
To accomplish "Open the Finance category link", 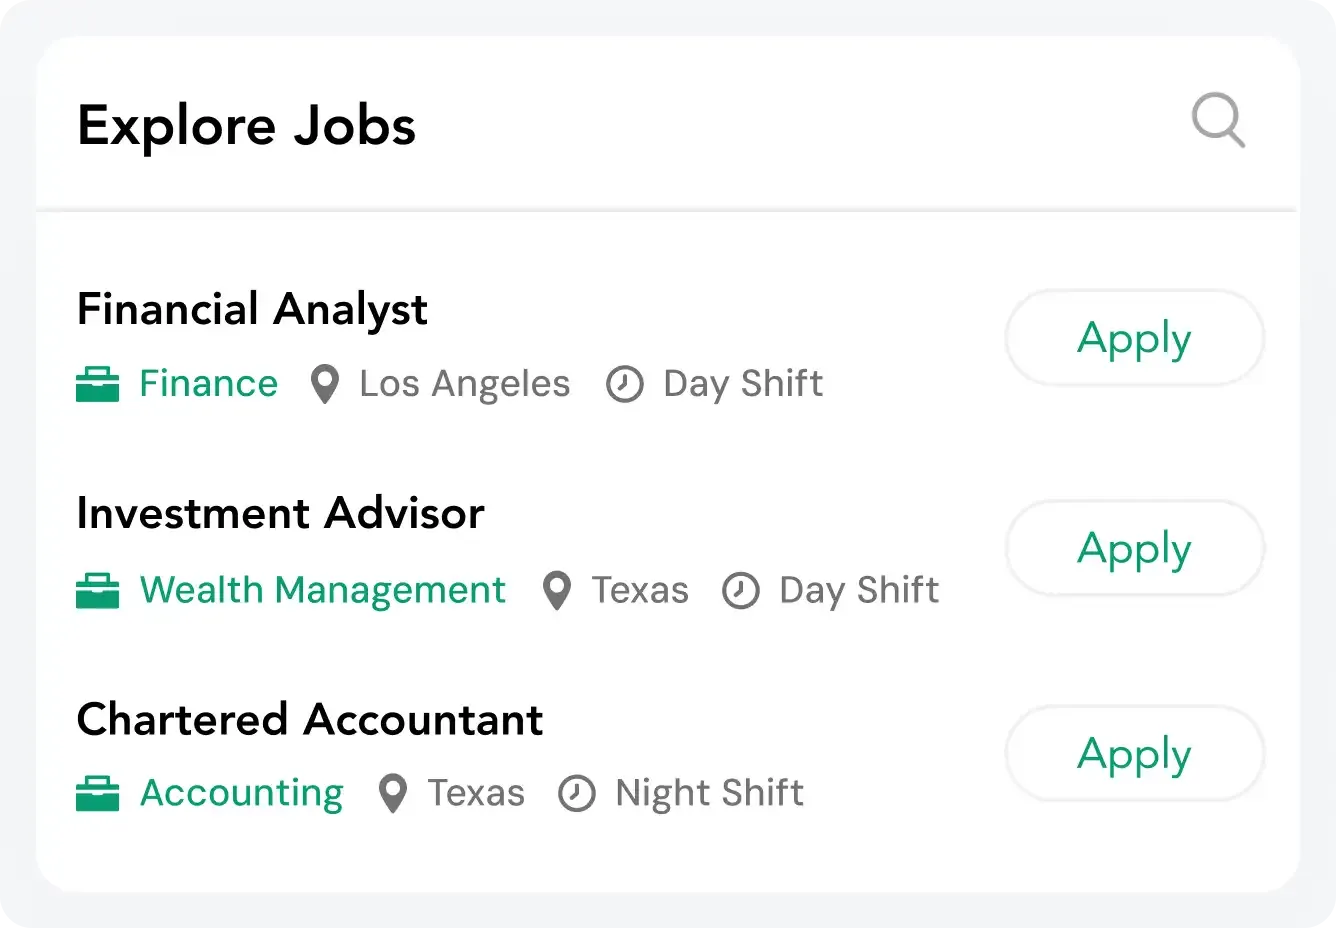I will pyautogui.click(x=208, y=383).
